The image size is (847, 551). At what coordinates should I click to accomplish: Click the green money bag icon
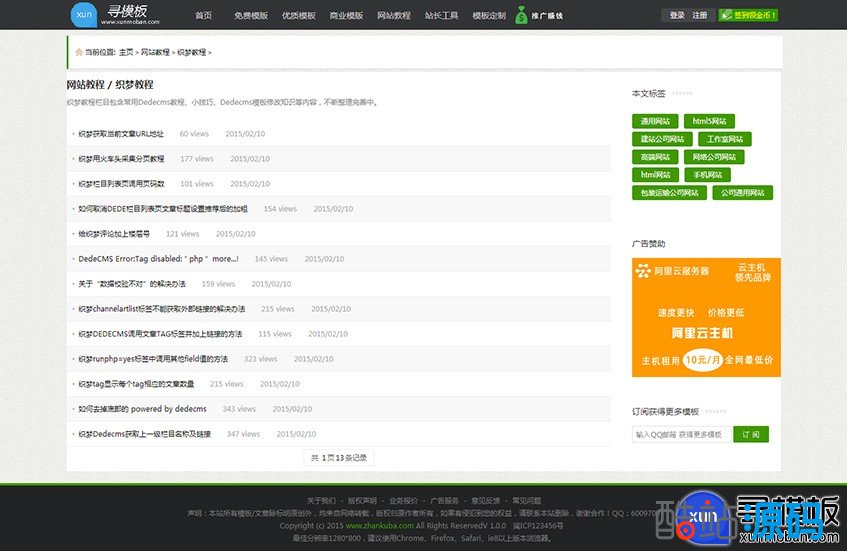tap(521, 15)
